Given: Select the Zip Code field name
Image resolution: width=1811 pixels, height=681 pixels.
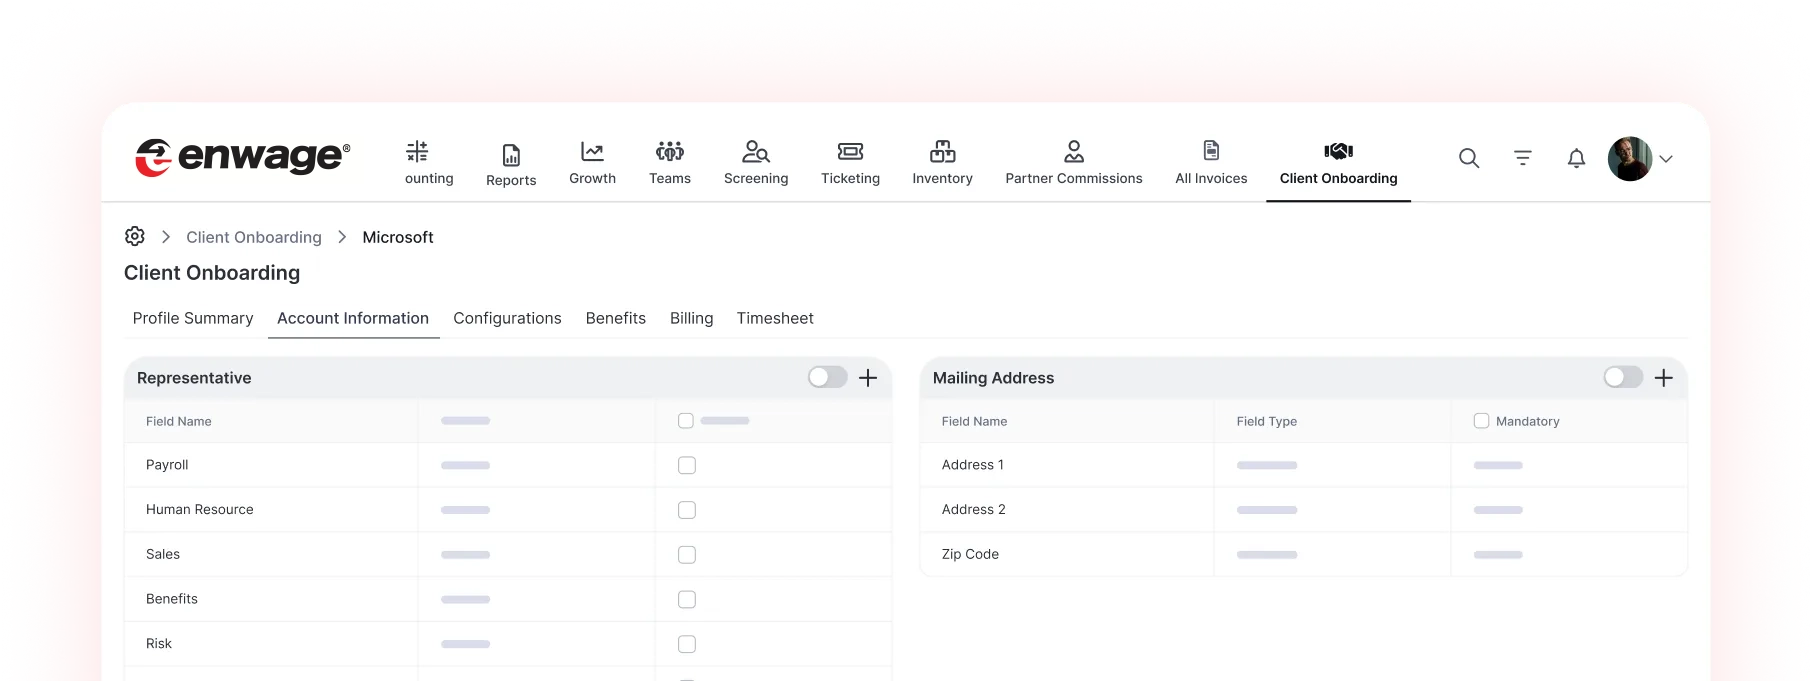Looking at the screenshot, I should coord(970,554).
